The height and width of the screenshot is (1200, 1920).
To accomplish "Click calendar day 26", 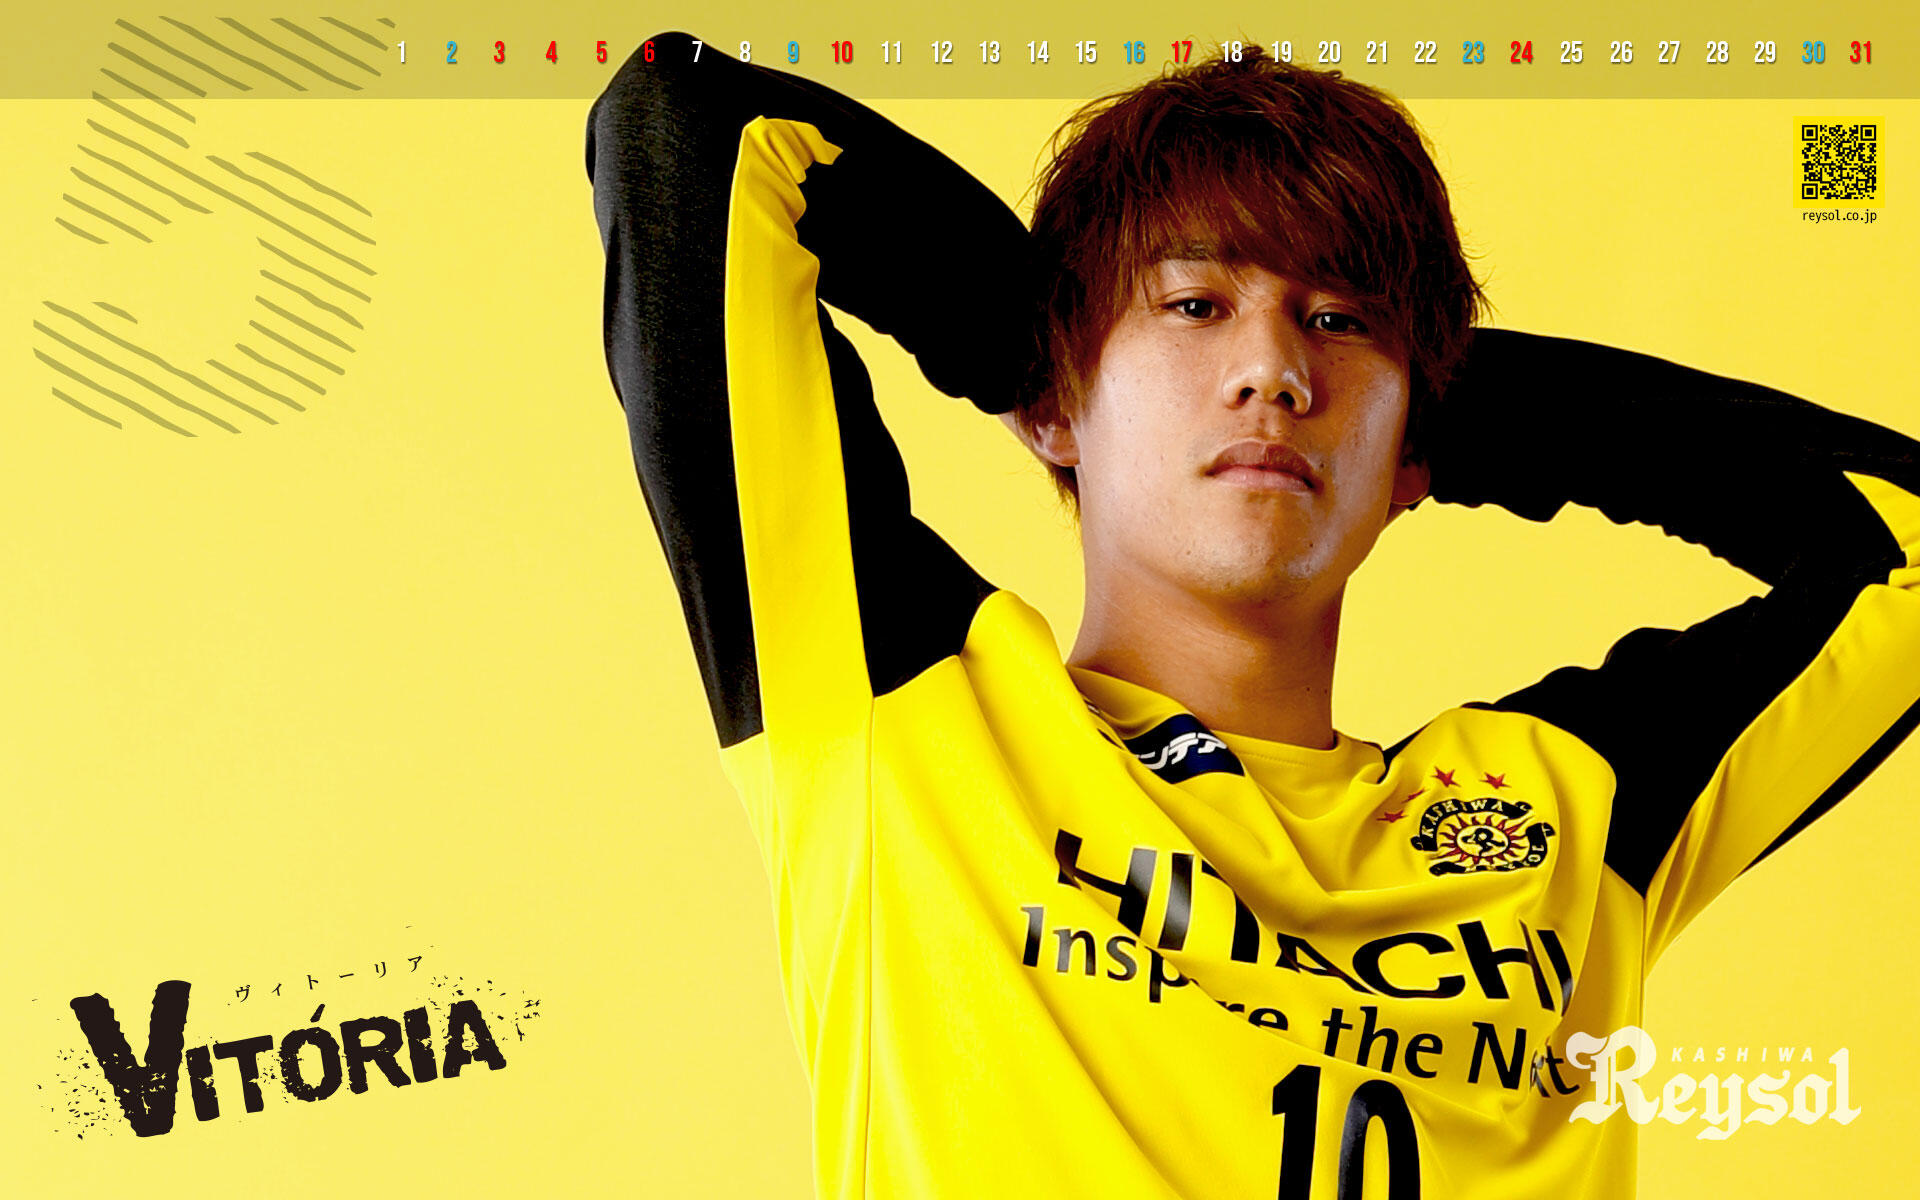I will click(1621, 53).
